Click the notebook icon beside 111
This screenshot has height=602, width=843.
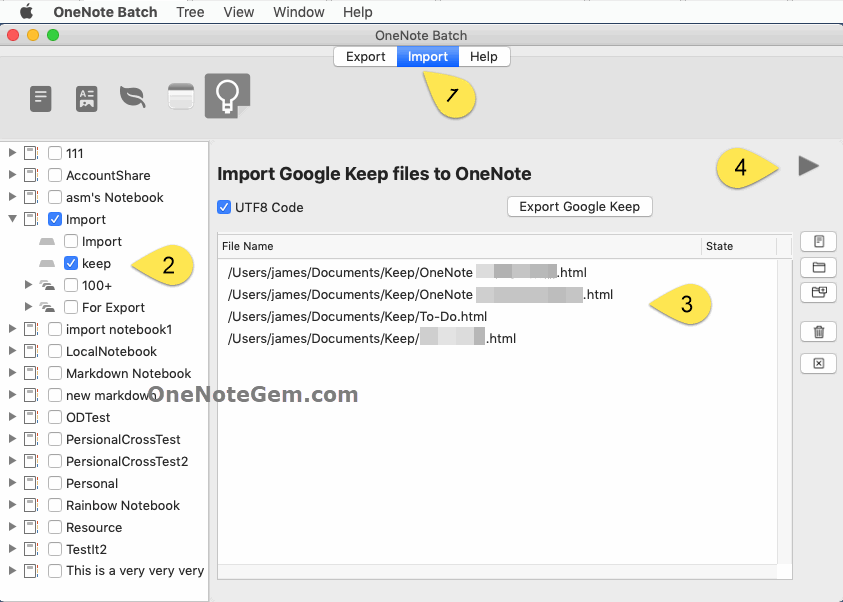point(31,153)
